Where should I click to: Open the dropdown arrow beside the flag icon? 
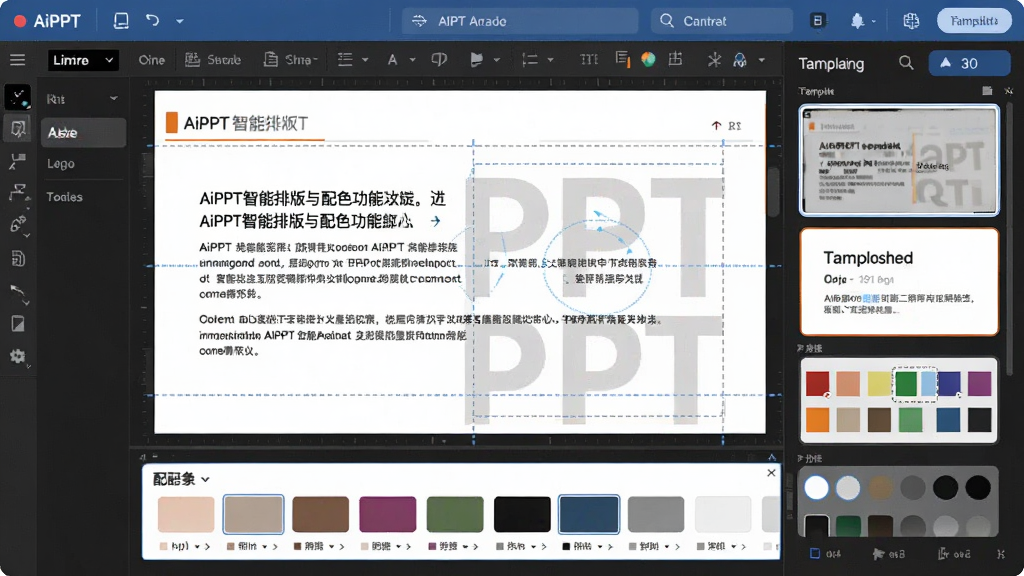(496, 60)
